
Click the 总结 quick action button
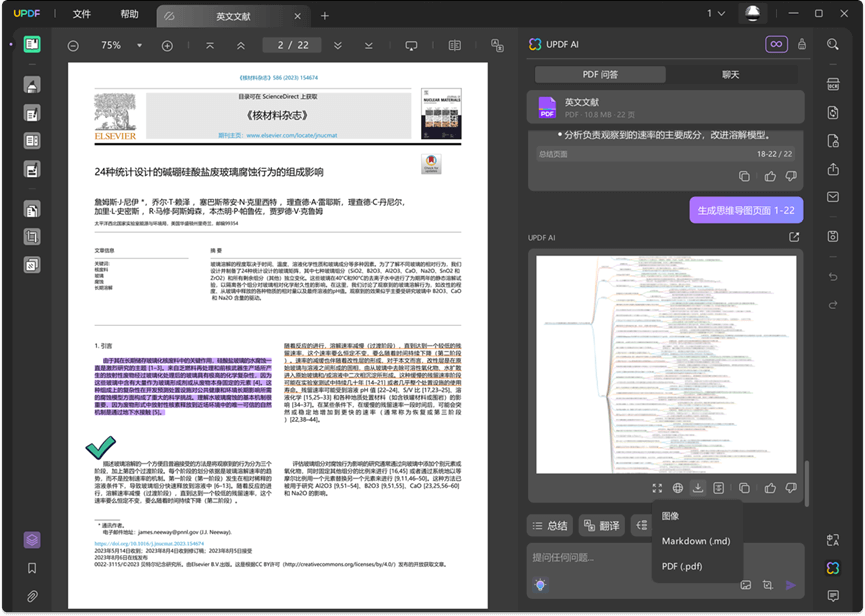point(549,526)
